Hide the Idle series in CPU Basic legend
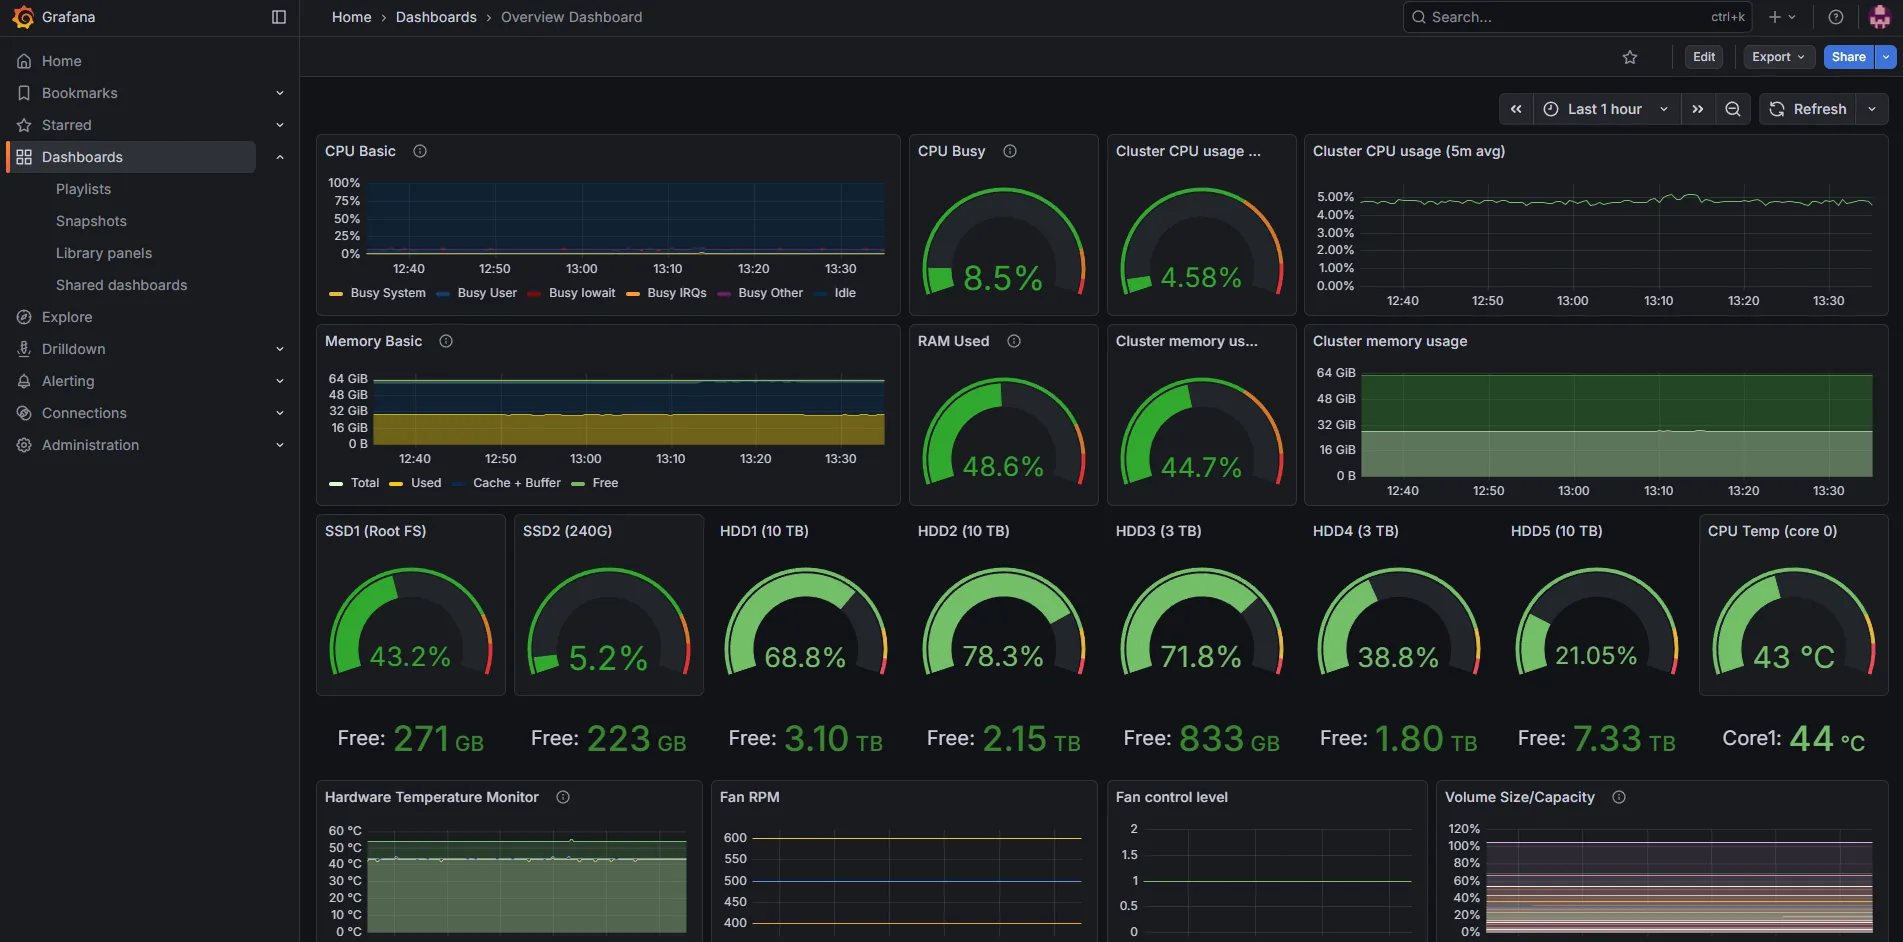1903x942 pixels. tap(843, 293)
